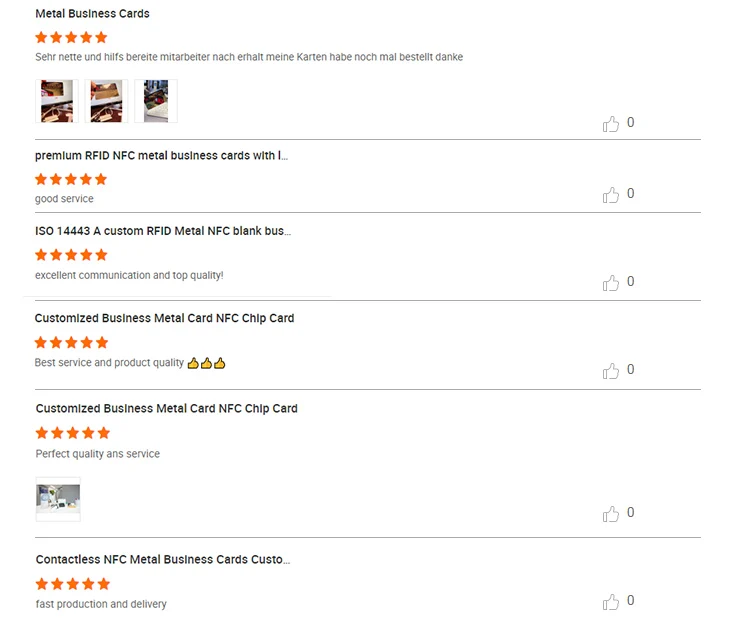750x631 pixels.
Task: Open the "Customized Business Metal Card" title above "Best service"
Action: pos(164,318)
